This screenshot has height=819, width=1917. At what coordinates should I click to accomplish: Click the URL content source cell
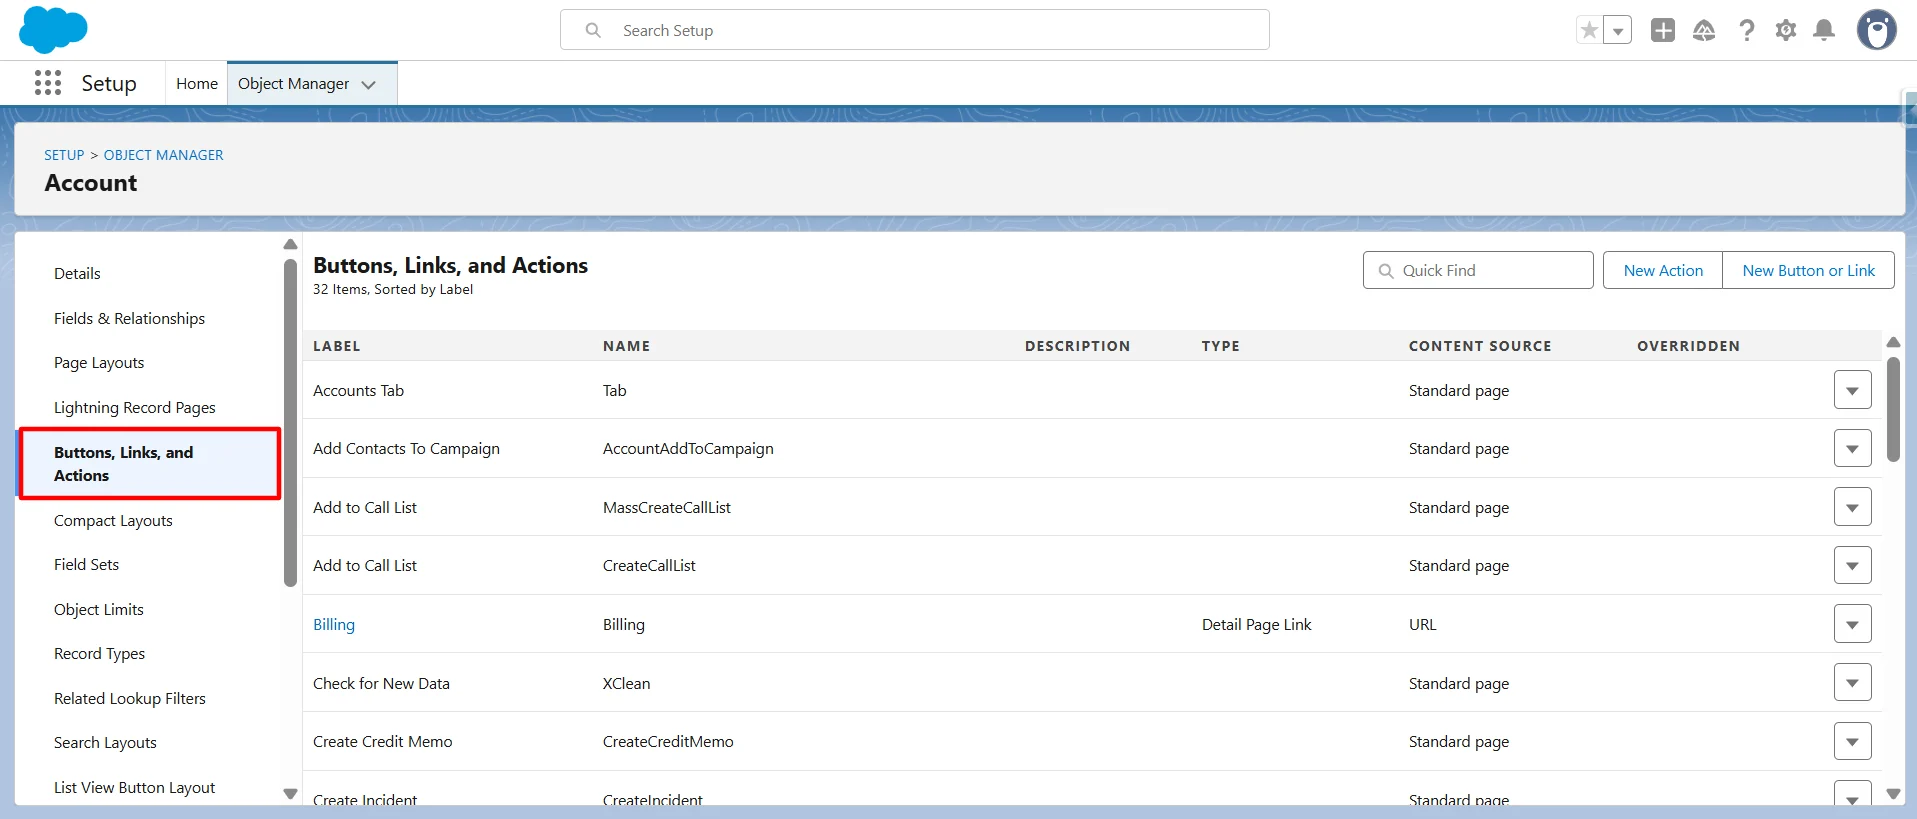1422,625
